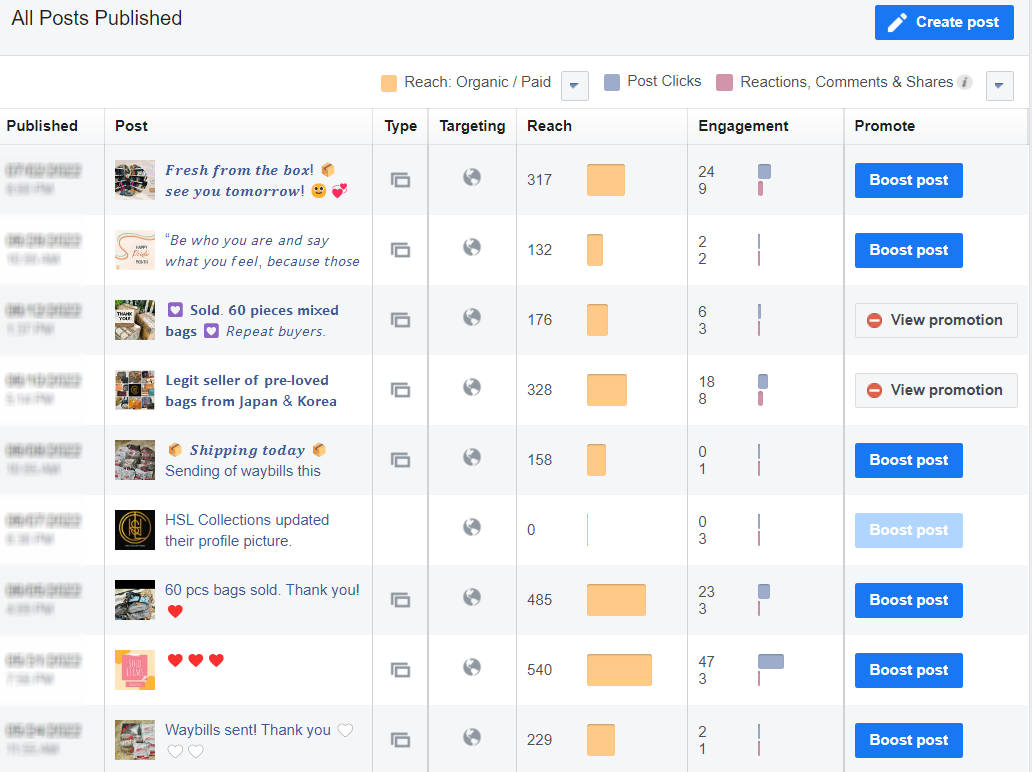The image size is (1032, 772).
Task: Boost the Fresh from the box post
Action: (908, 180)
